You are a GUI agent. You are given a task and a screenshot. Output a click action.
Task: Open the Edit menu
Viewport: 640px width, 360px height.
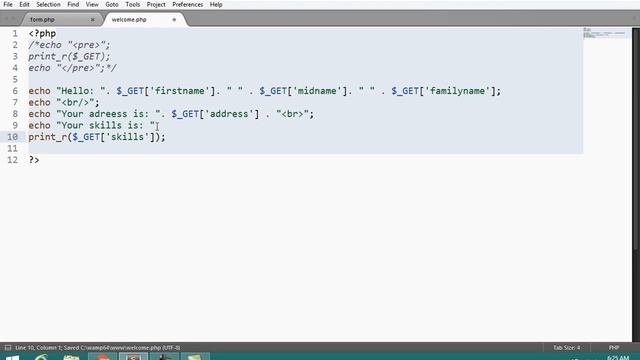pos(24,4)
